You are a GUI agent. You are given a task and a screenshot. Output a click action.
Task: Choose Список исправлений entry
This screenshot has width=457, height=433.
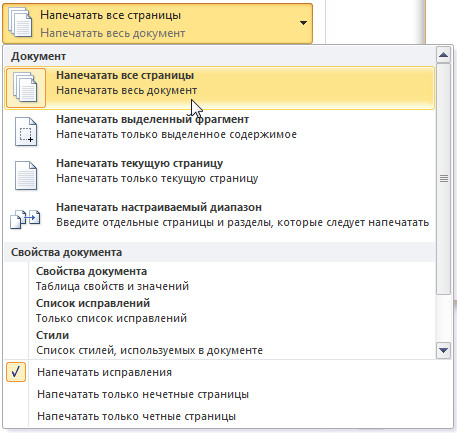111,311
